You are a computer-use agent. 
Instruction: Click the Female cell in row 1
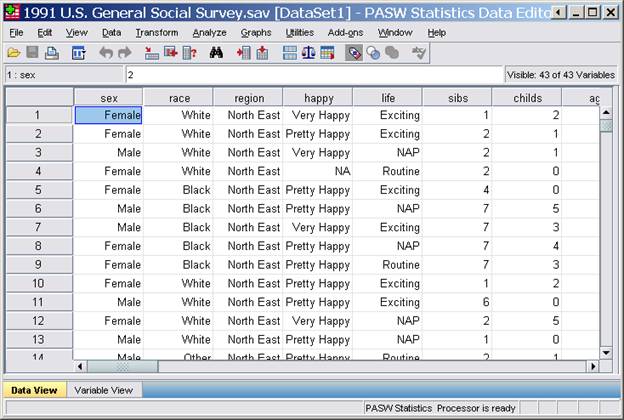click(109, 115)
